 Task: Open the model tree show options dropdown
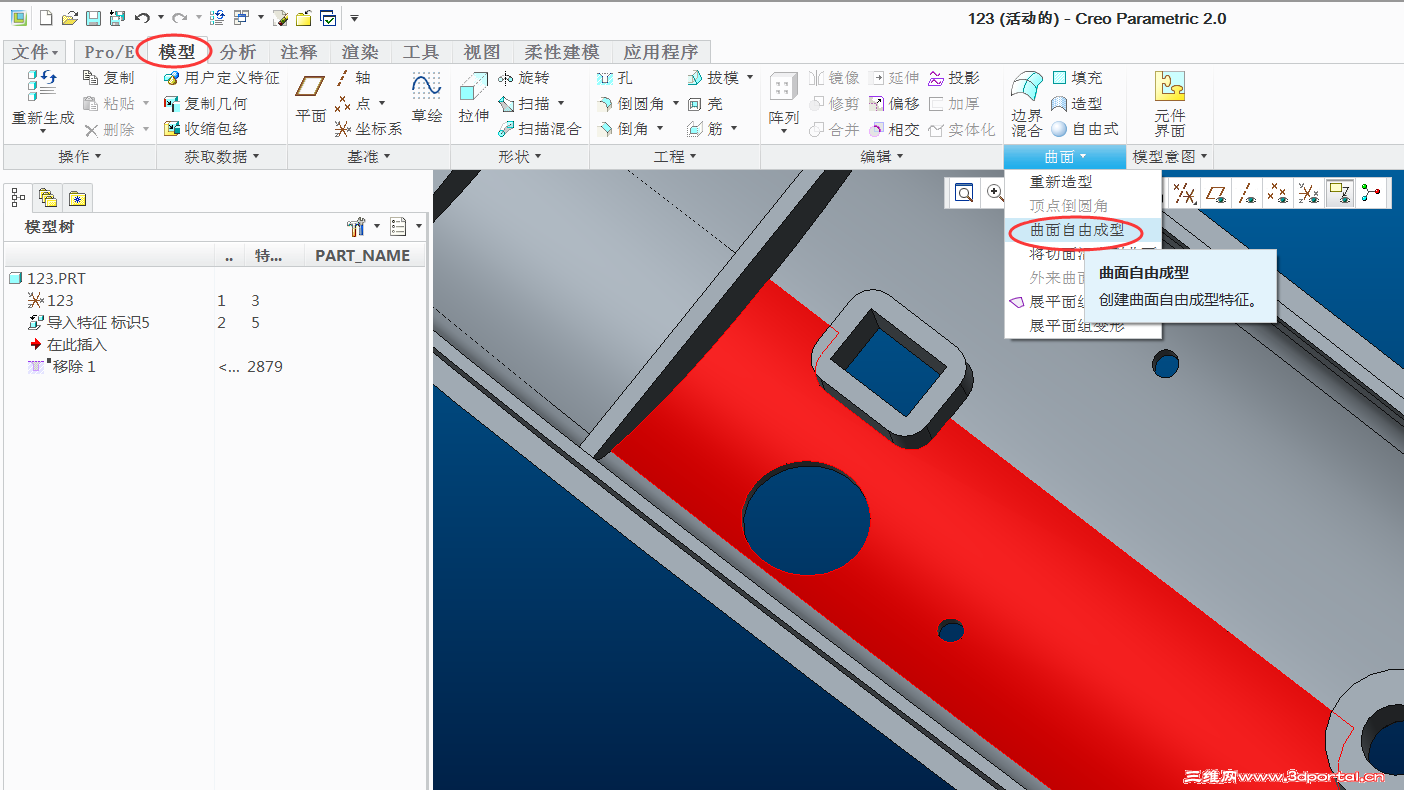point(404,227)
